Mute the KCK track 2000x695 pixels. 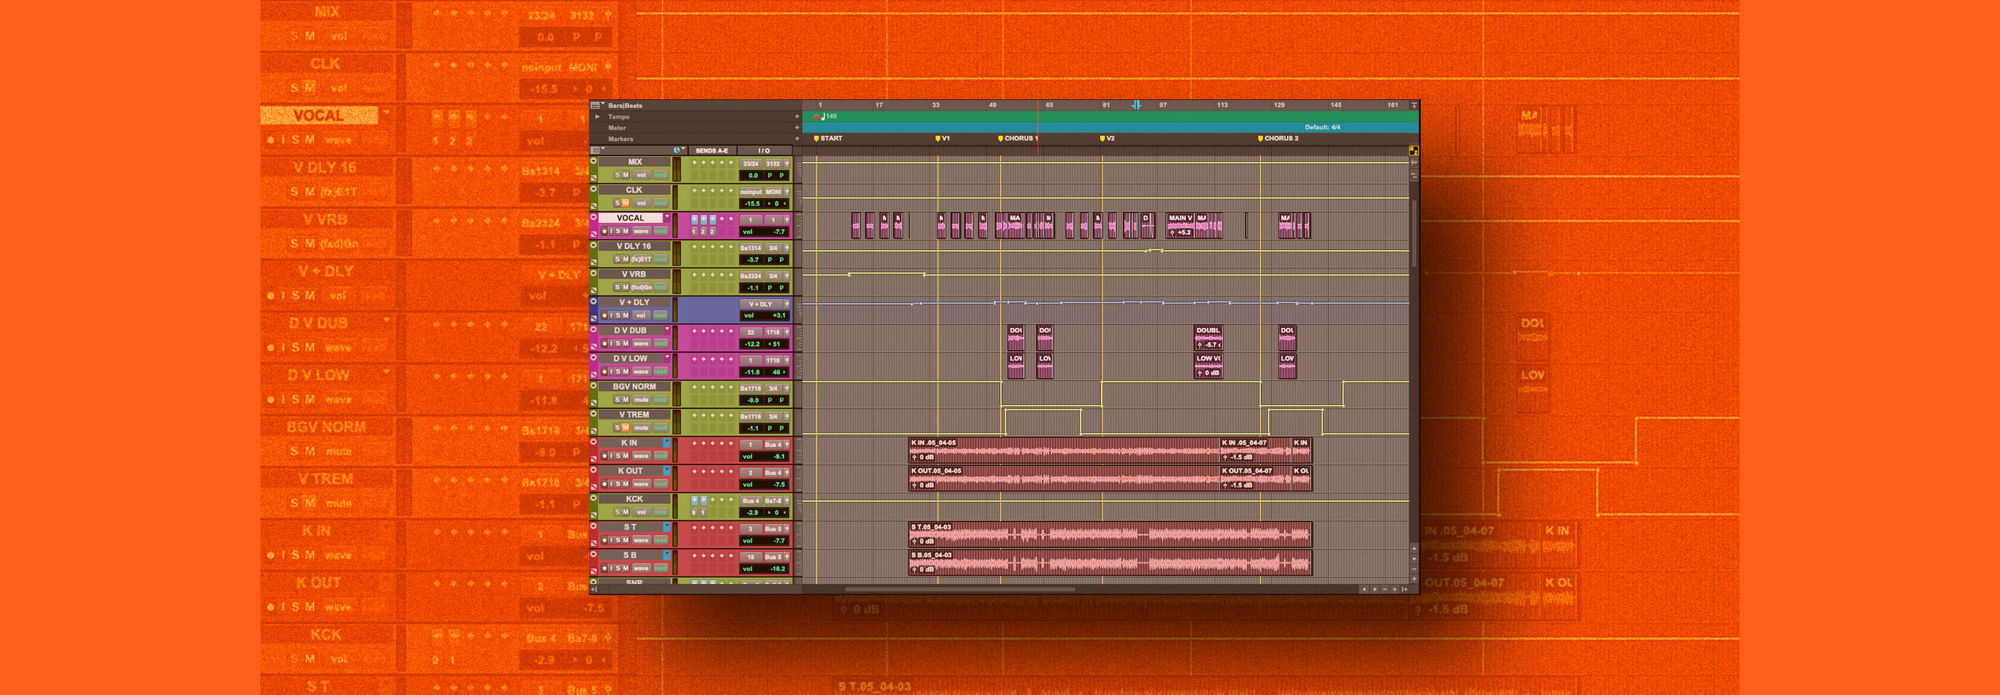point(626,512)
